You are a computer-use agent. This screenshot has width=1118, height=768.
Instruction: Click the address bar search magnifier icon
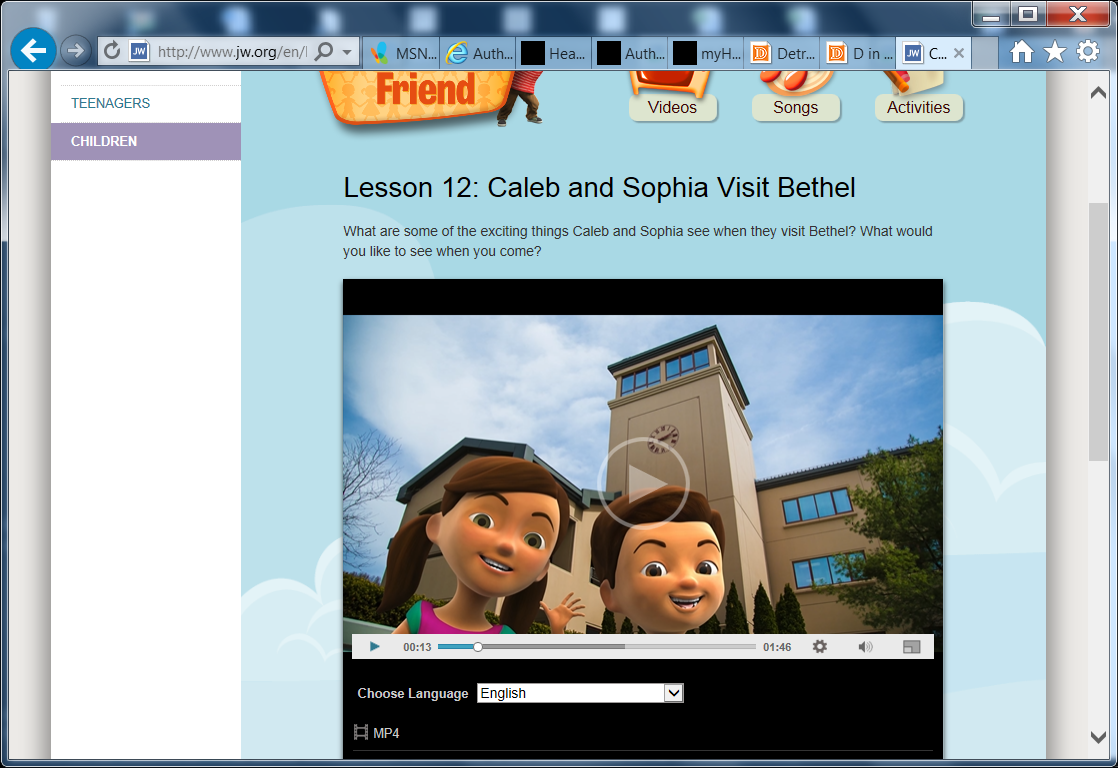coord(324,51)
